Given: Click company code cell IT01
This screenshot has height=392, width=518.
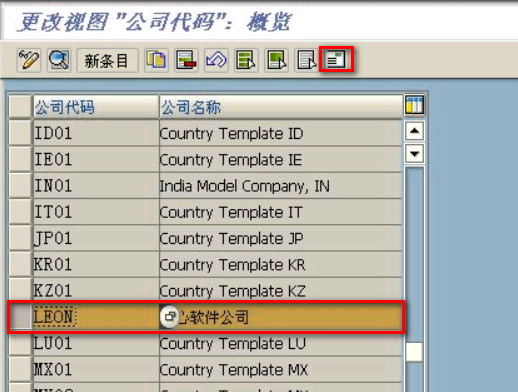Looking at the screenshot, I should 96,212.
